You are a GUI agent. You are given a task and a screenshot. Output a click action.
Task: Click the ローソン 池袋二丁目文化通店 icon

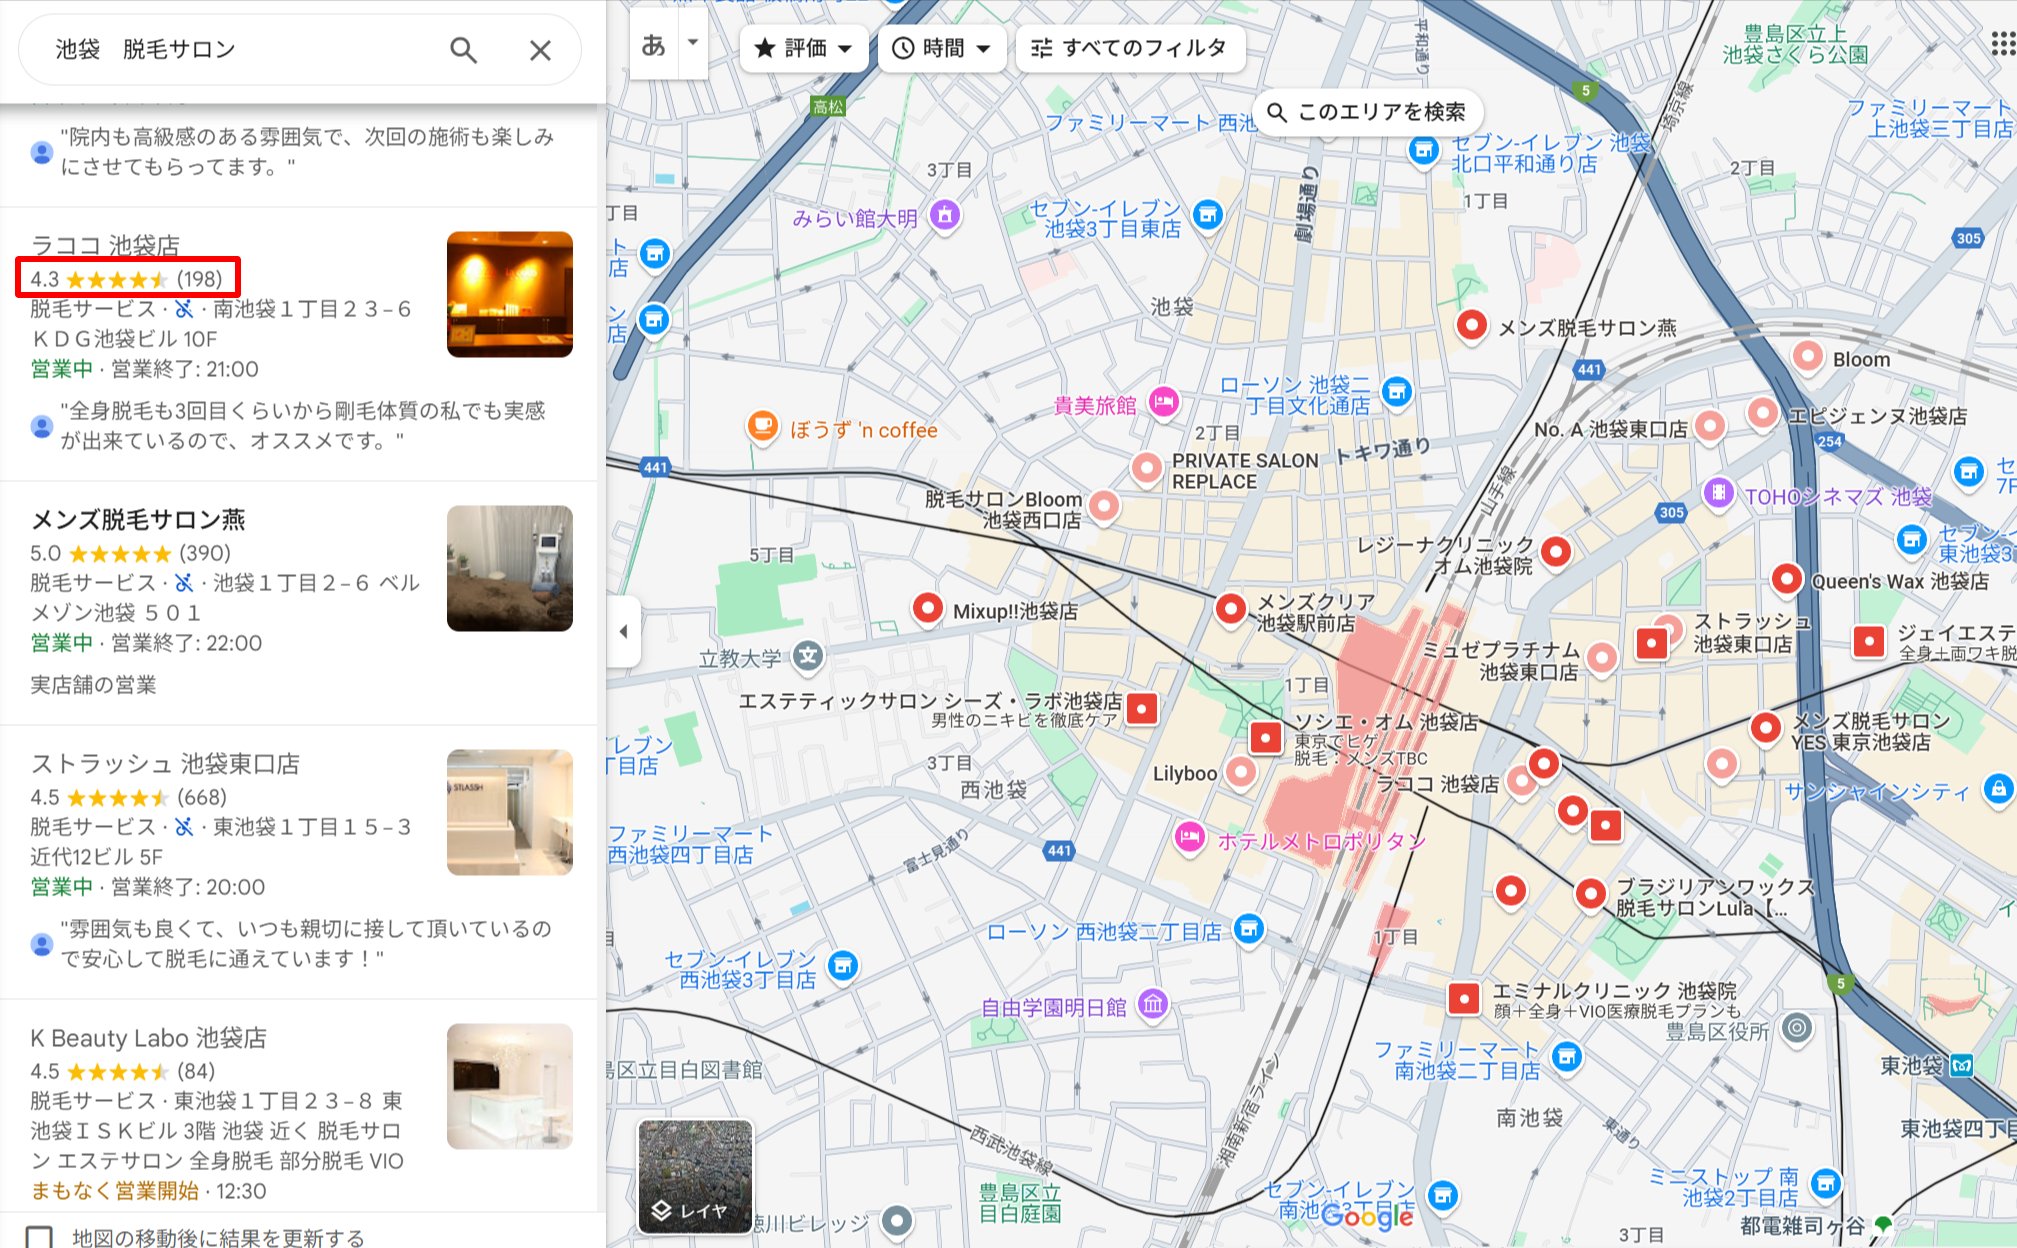pos(1397,391)
